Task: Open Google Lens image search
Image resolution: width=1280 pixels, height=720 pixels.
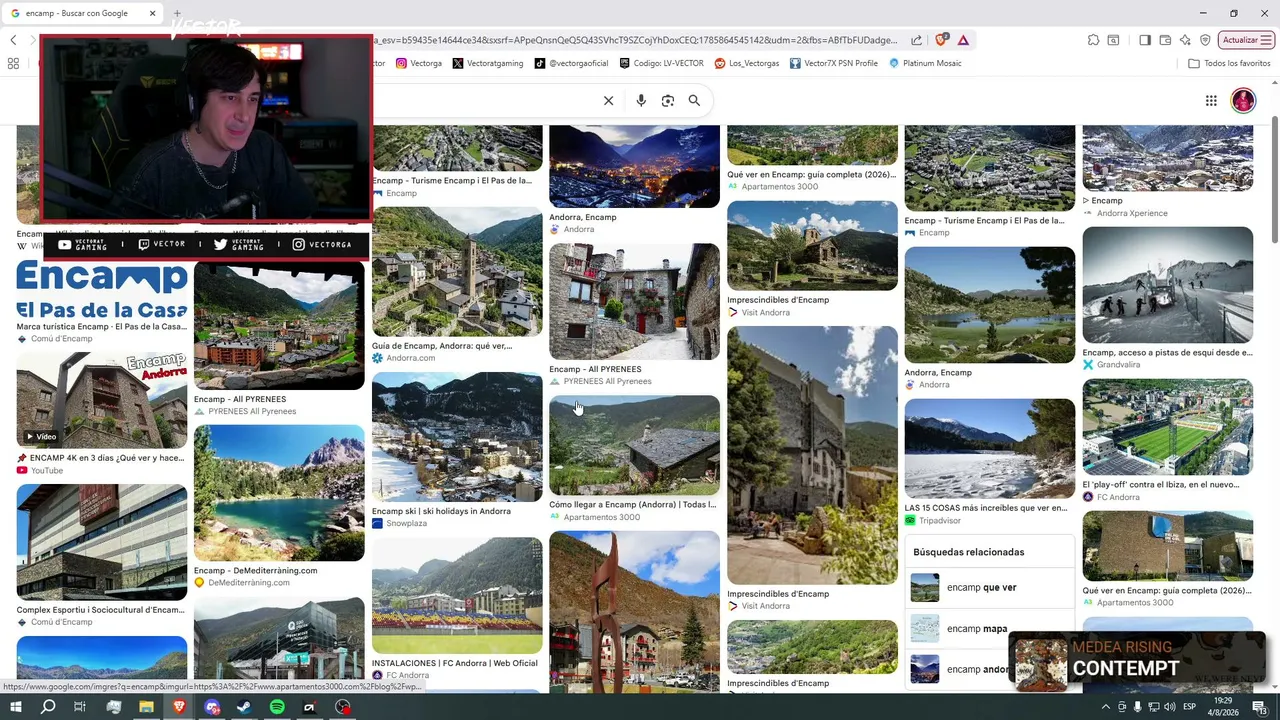Action: point(668,100)
